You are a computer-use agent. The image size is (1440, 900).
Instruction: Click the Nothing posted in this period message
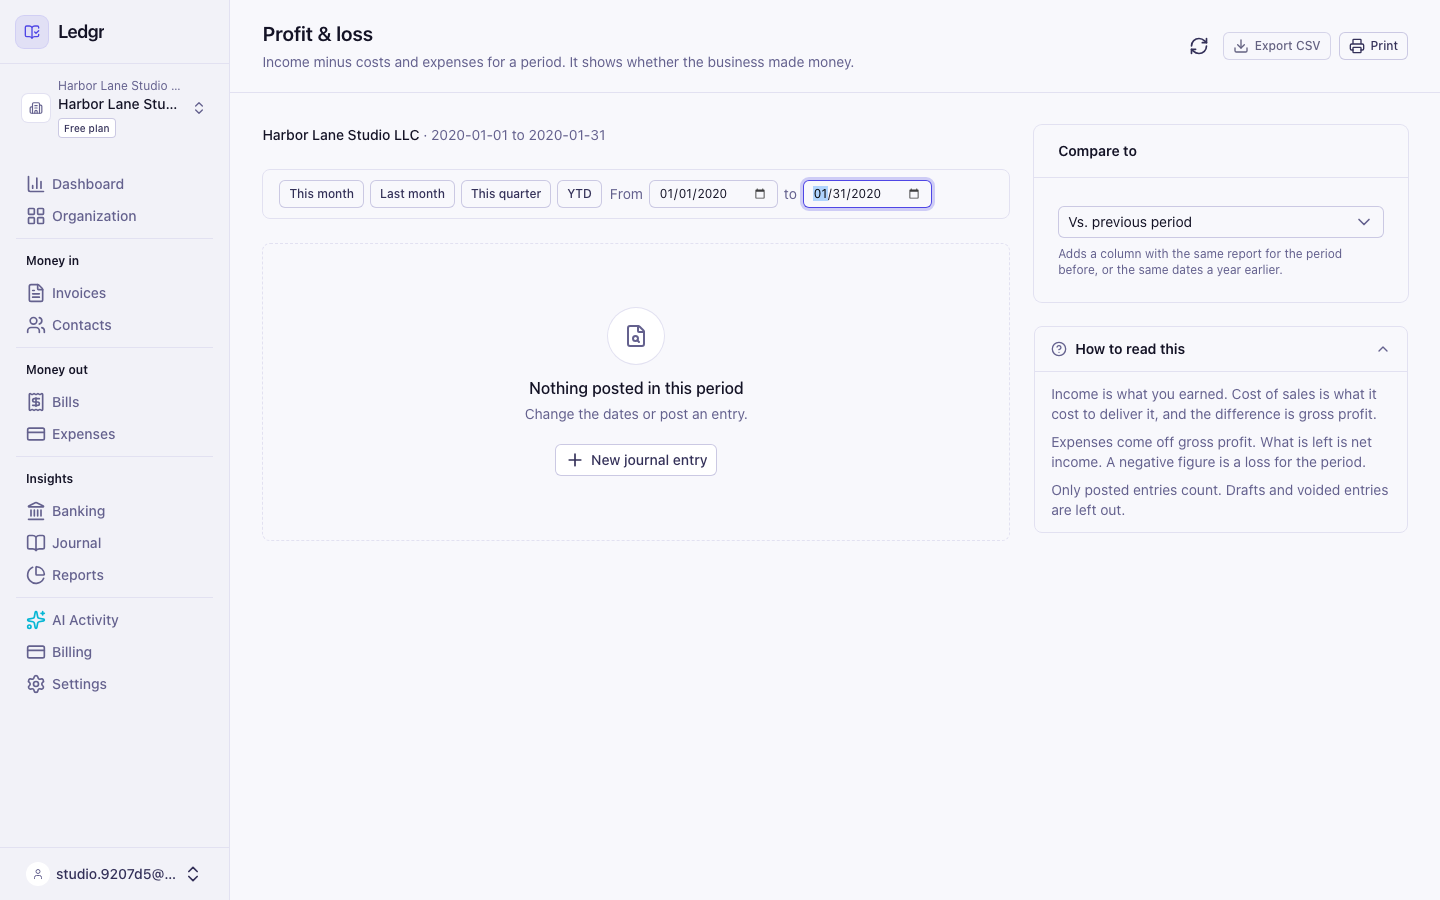click(636, 388)
